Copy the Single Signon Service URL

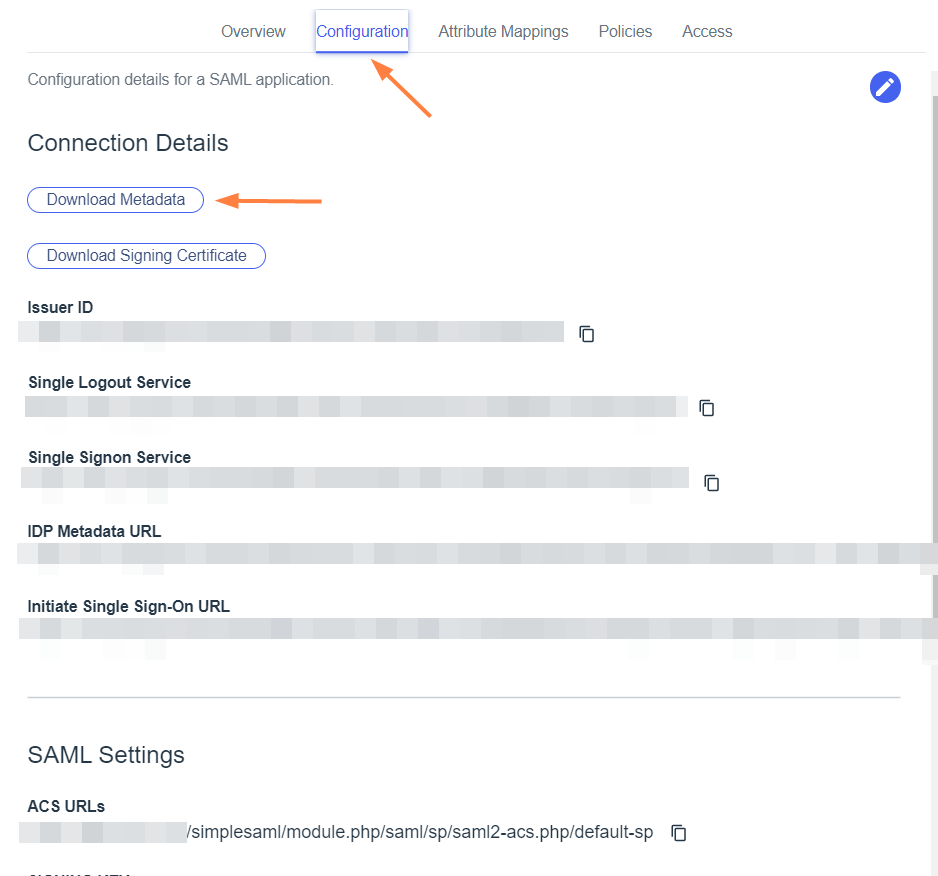coord(712,483)
